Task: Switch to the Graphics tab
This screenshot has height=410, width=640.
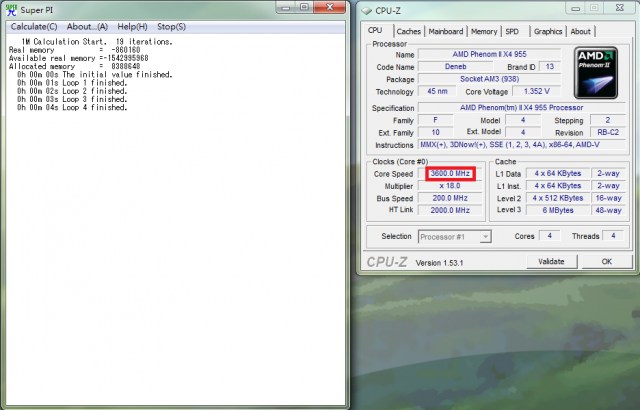Action: coord(548,31)
